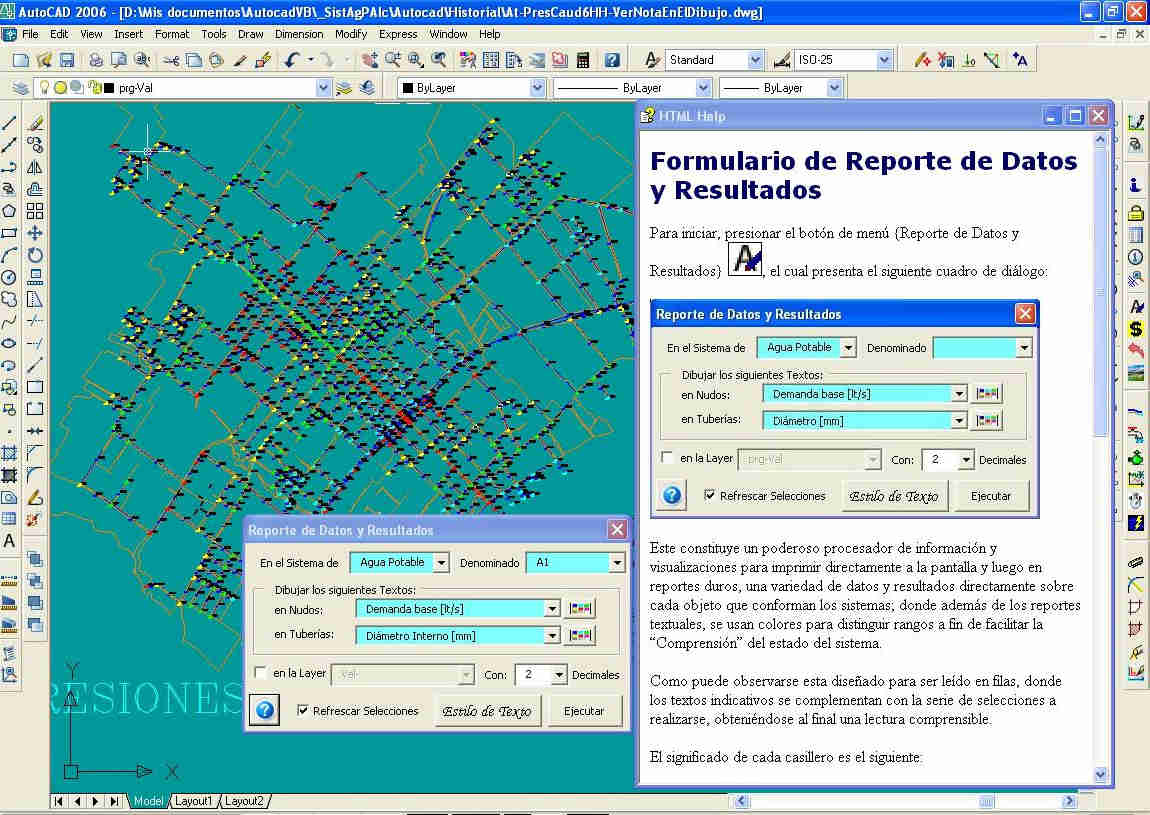Viewport: 1150px width, 815px height.
Task: Click the Undo arrow icon in the toolbar
Action: point(291,60)
